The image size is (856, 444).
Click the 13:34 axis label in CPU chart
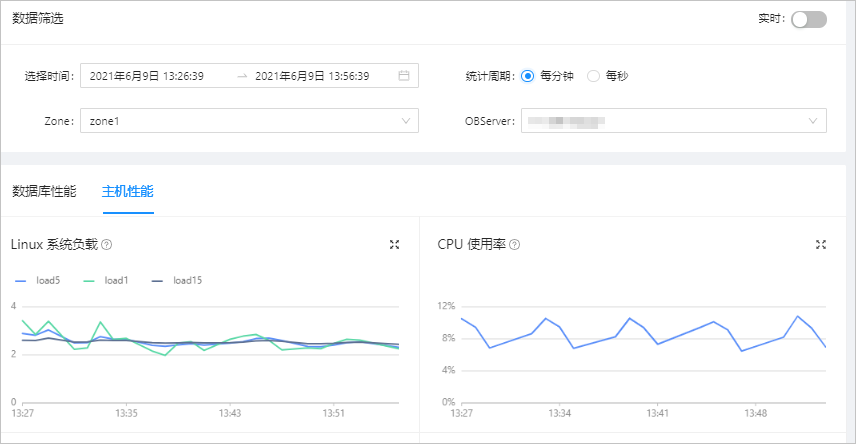pos(560,413)
